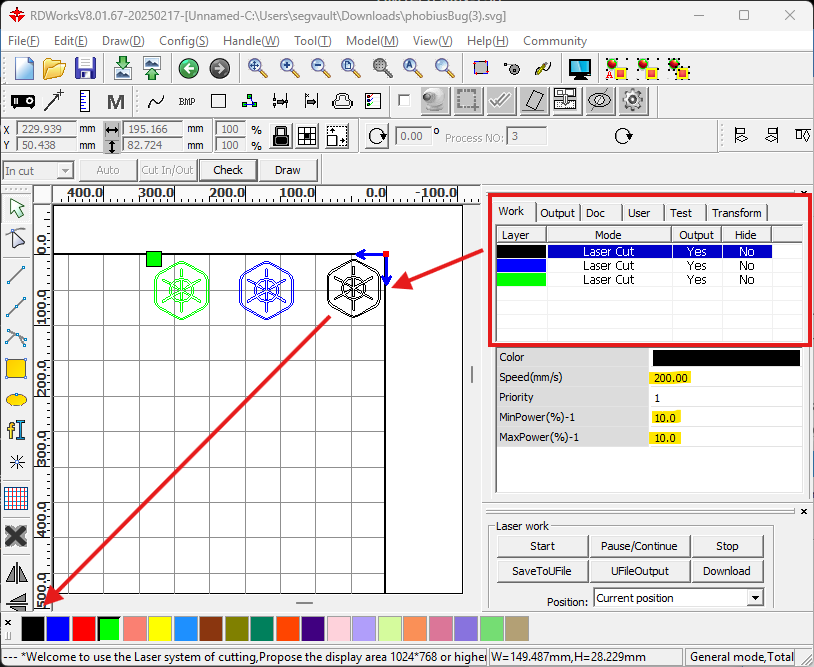Image resolution: width=814 pixels, height=667 pixels.
Task: Select the Rectangle drawing tool
Action: click(16, 369)
